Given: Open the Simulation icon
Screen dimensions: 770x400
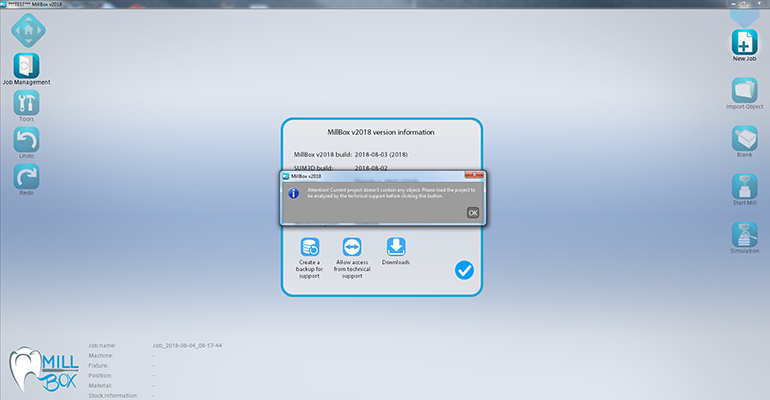Looking at the screenshot, I should click(x=744, y=235).
